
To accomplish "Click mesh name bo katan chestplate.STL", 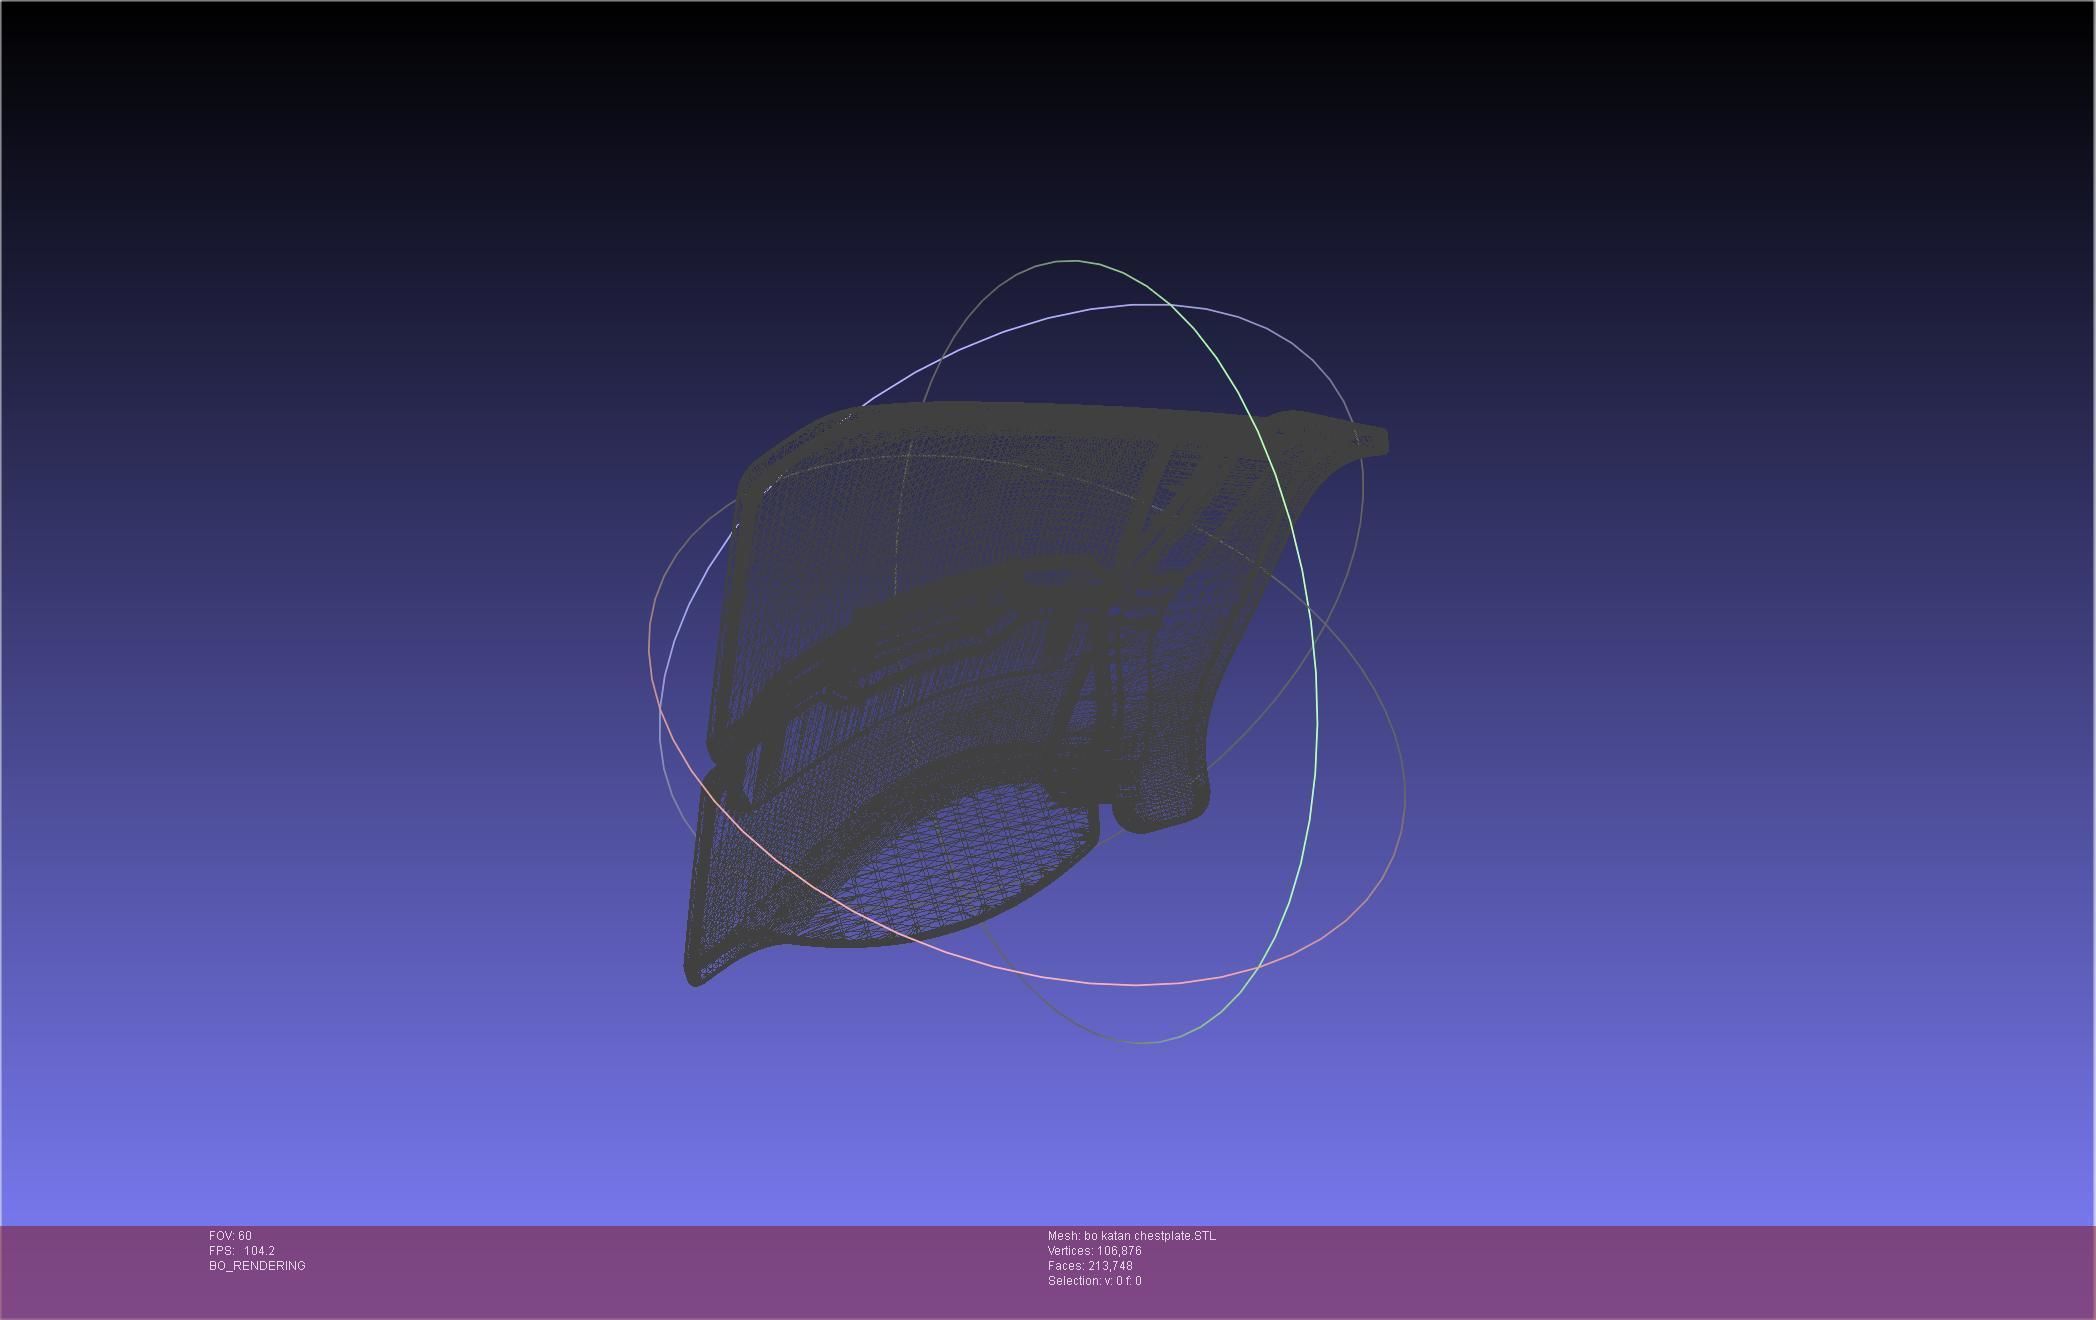I will [1131, 1236].
